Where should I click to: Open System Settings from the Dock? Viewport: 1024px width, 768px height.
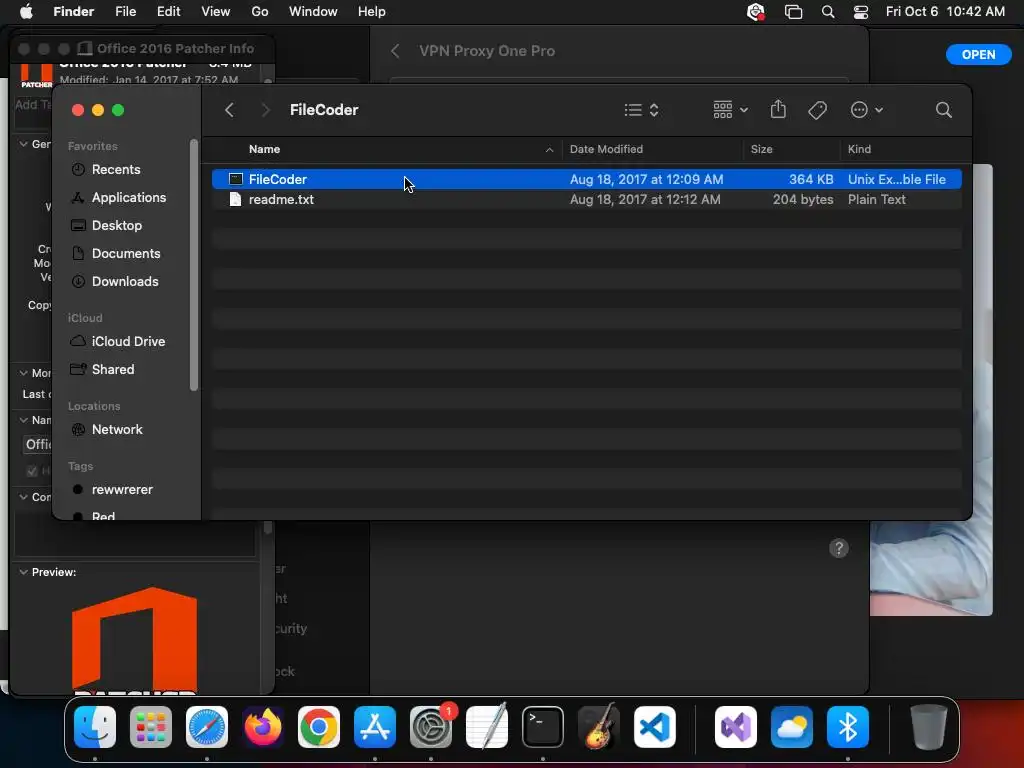click(431, 727)
